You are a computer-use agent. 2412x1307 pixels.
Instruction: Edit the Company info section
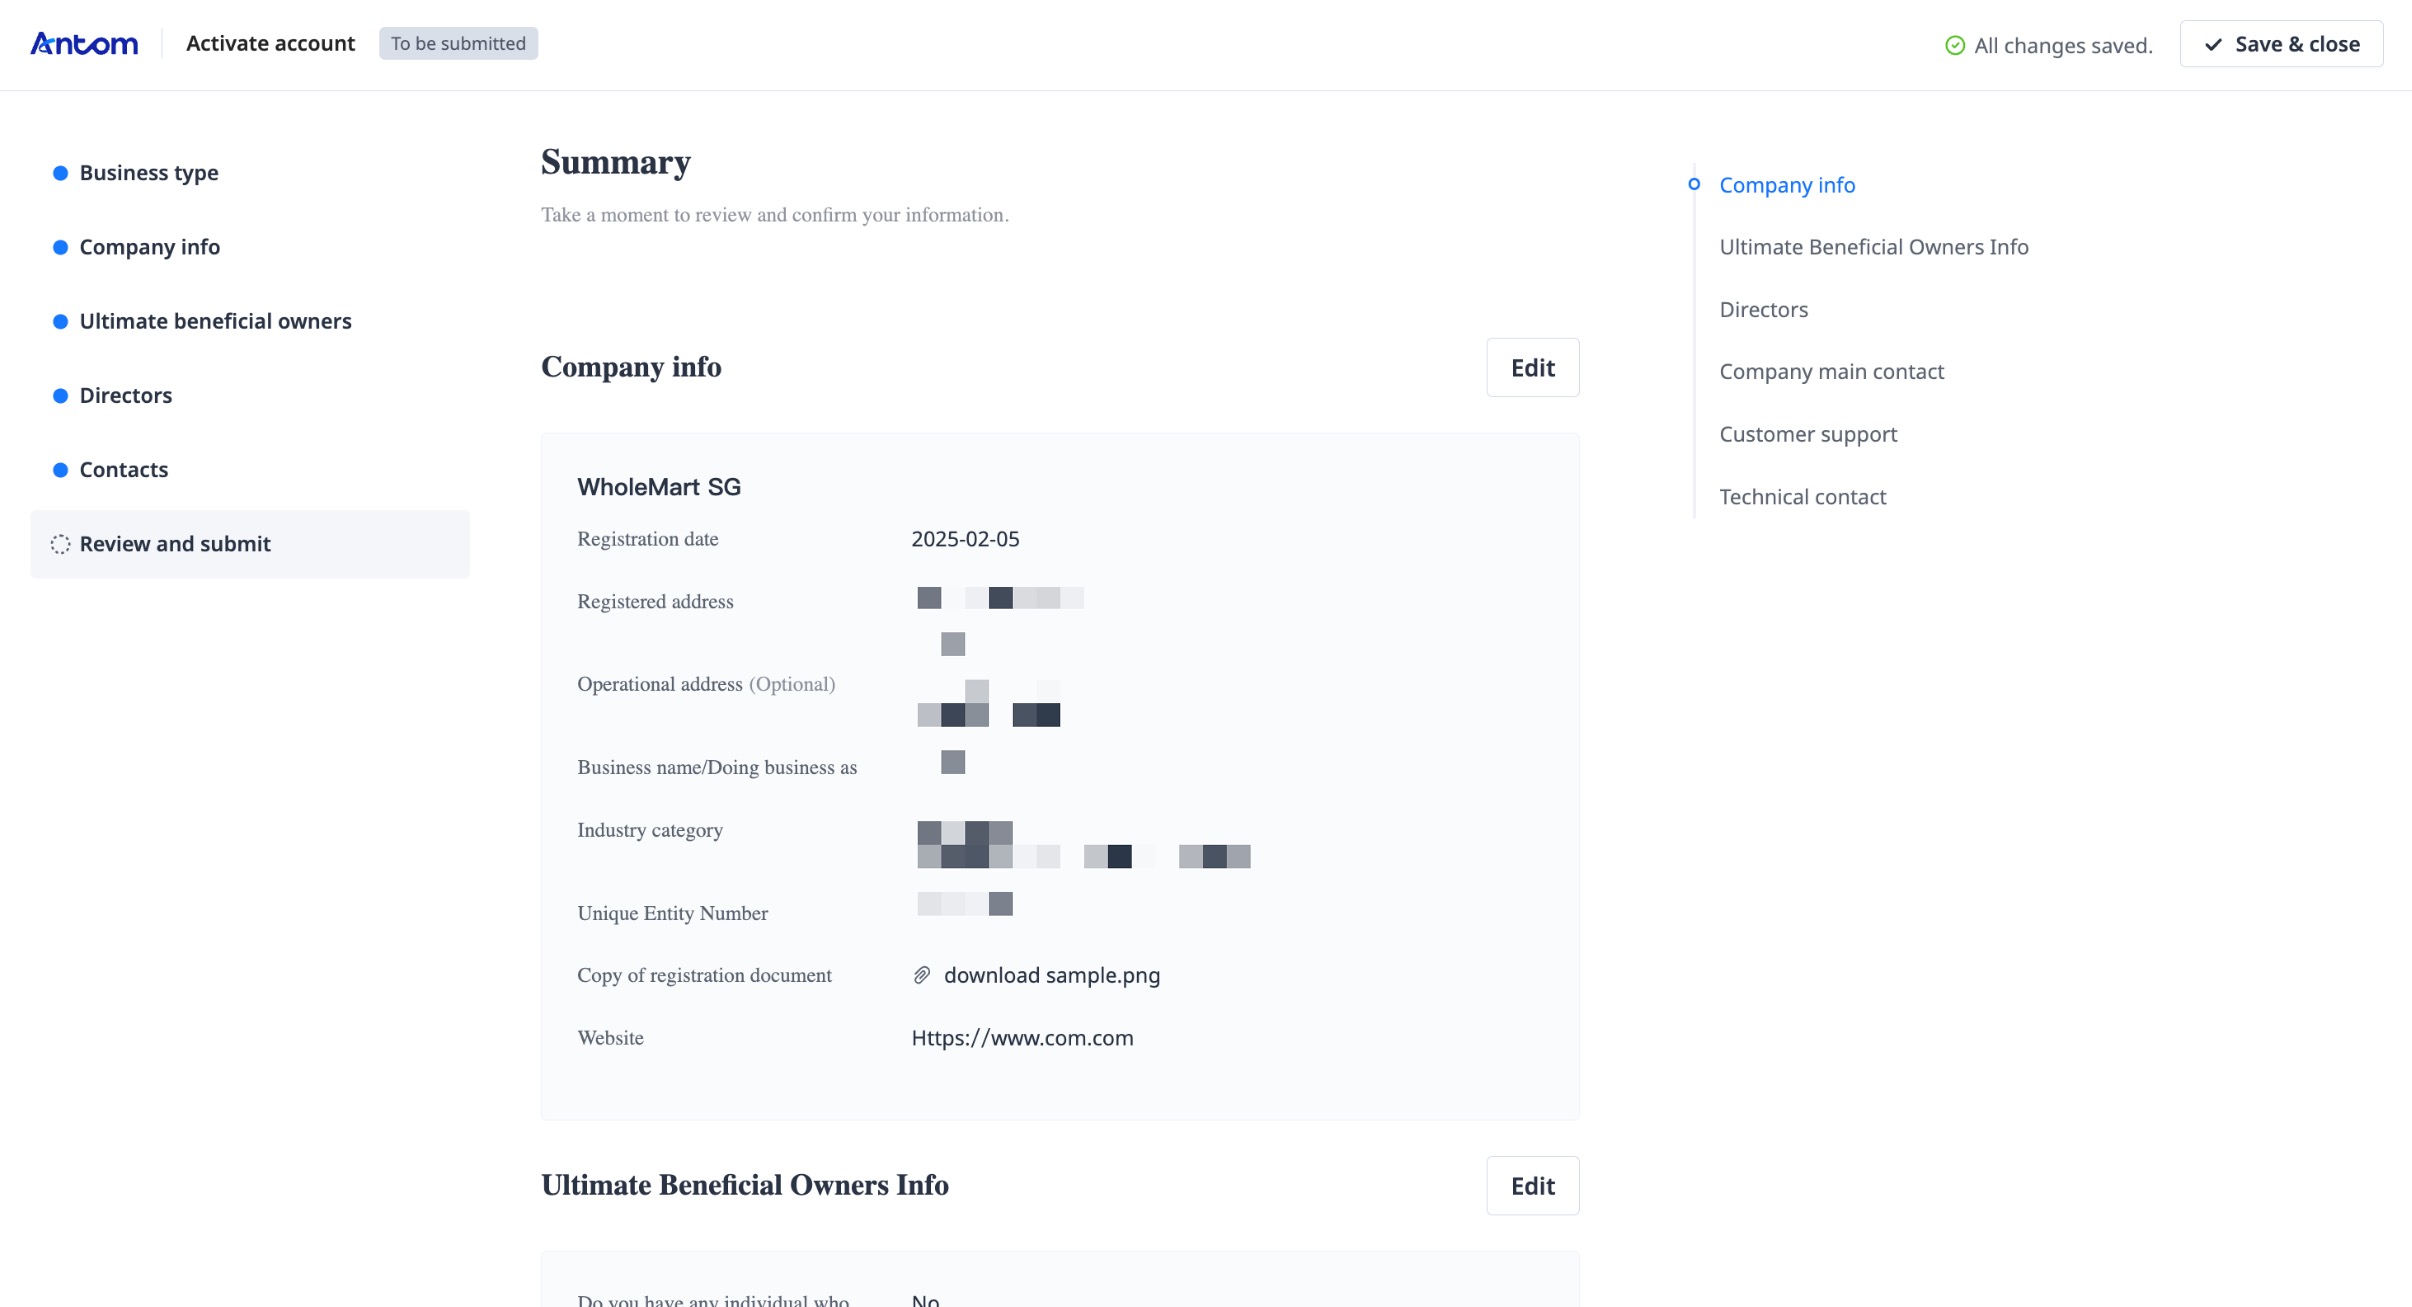[1532, 368]
